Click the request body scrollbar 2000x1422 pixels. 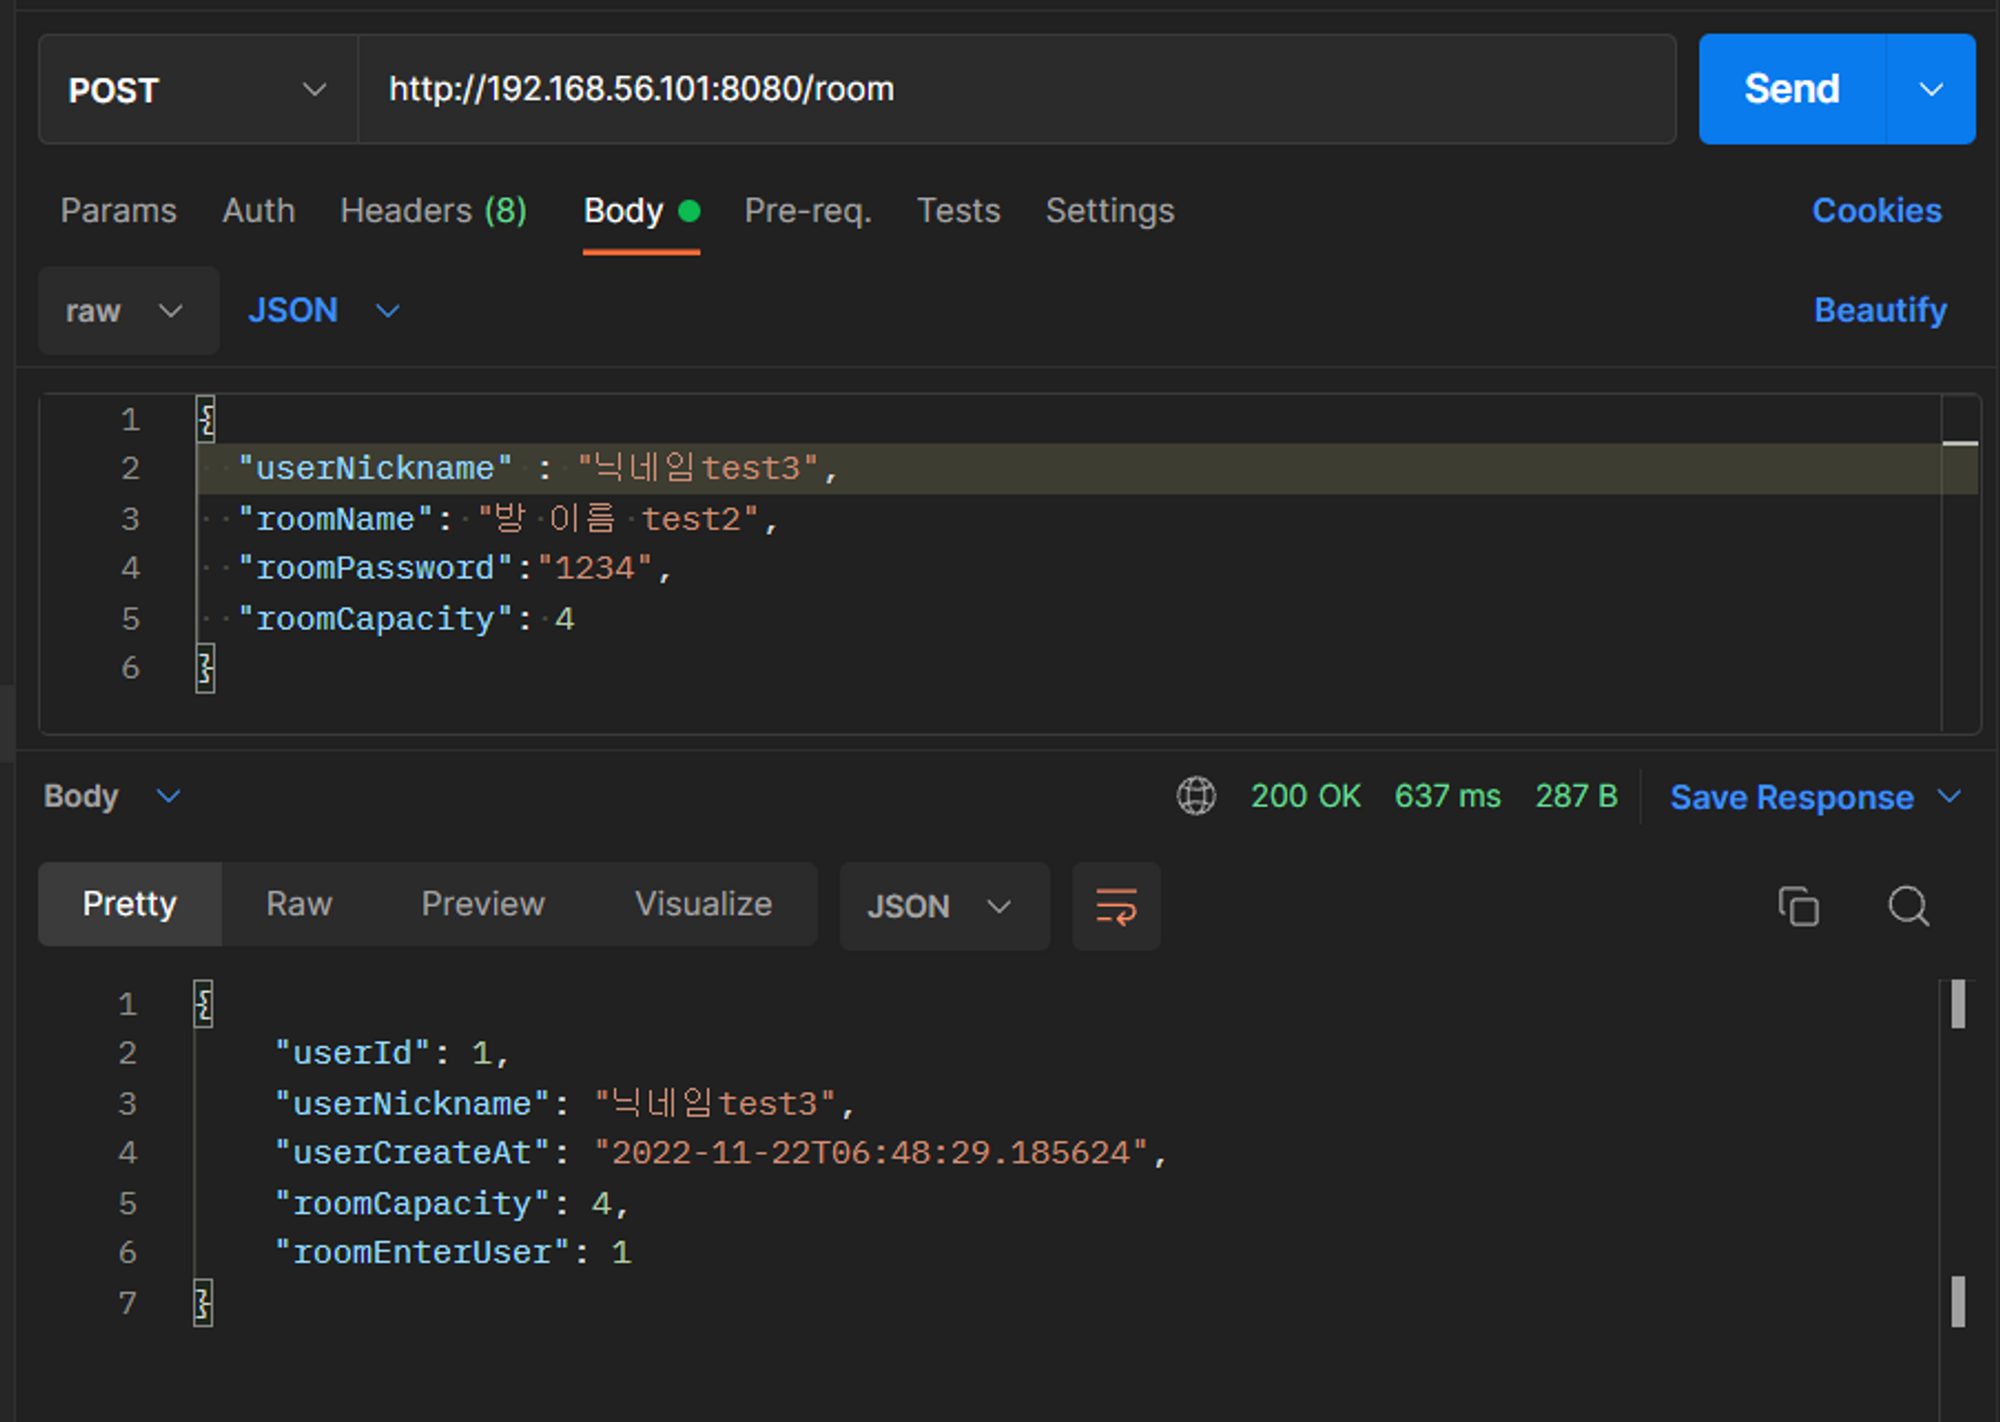point(1960,564)
